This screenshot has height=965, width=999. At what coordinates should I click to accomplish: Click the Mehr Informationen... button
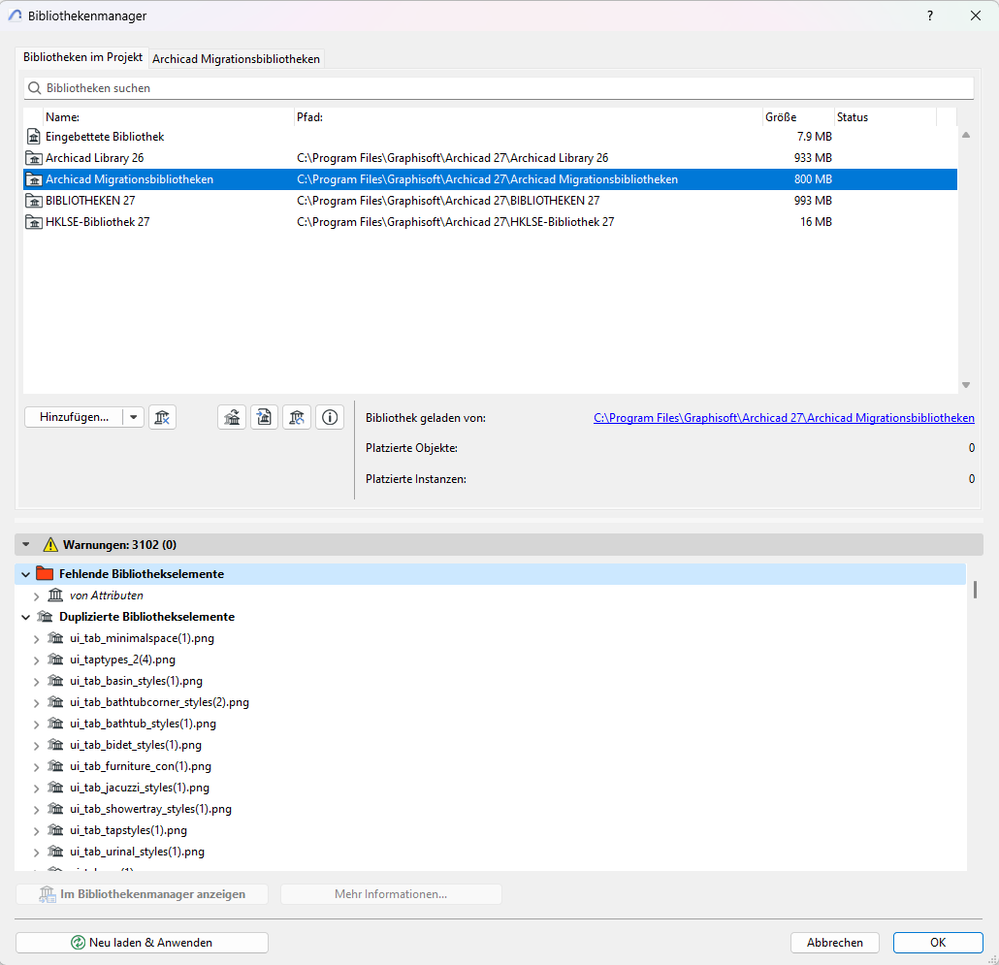pyautogui.click(x=391, y=894)
